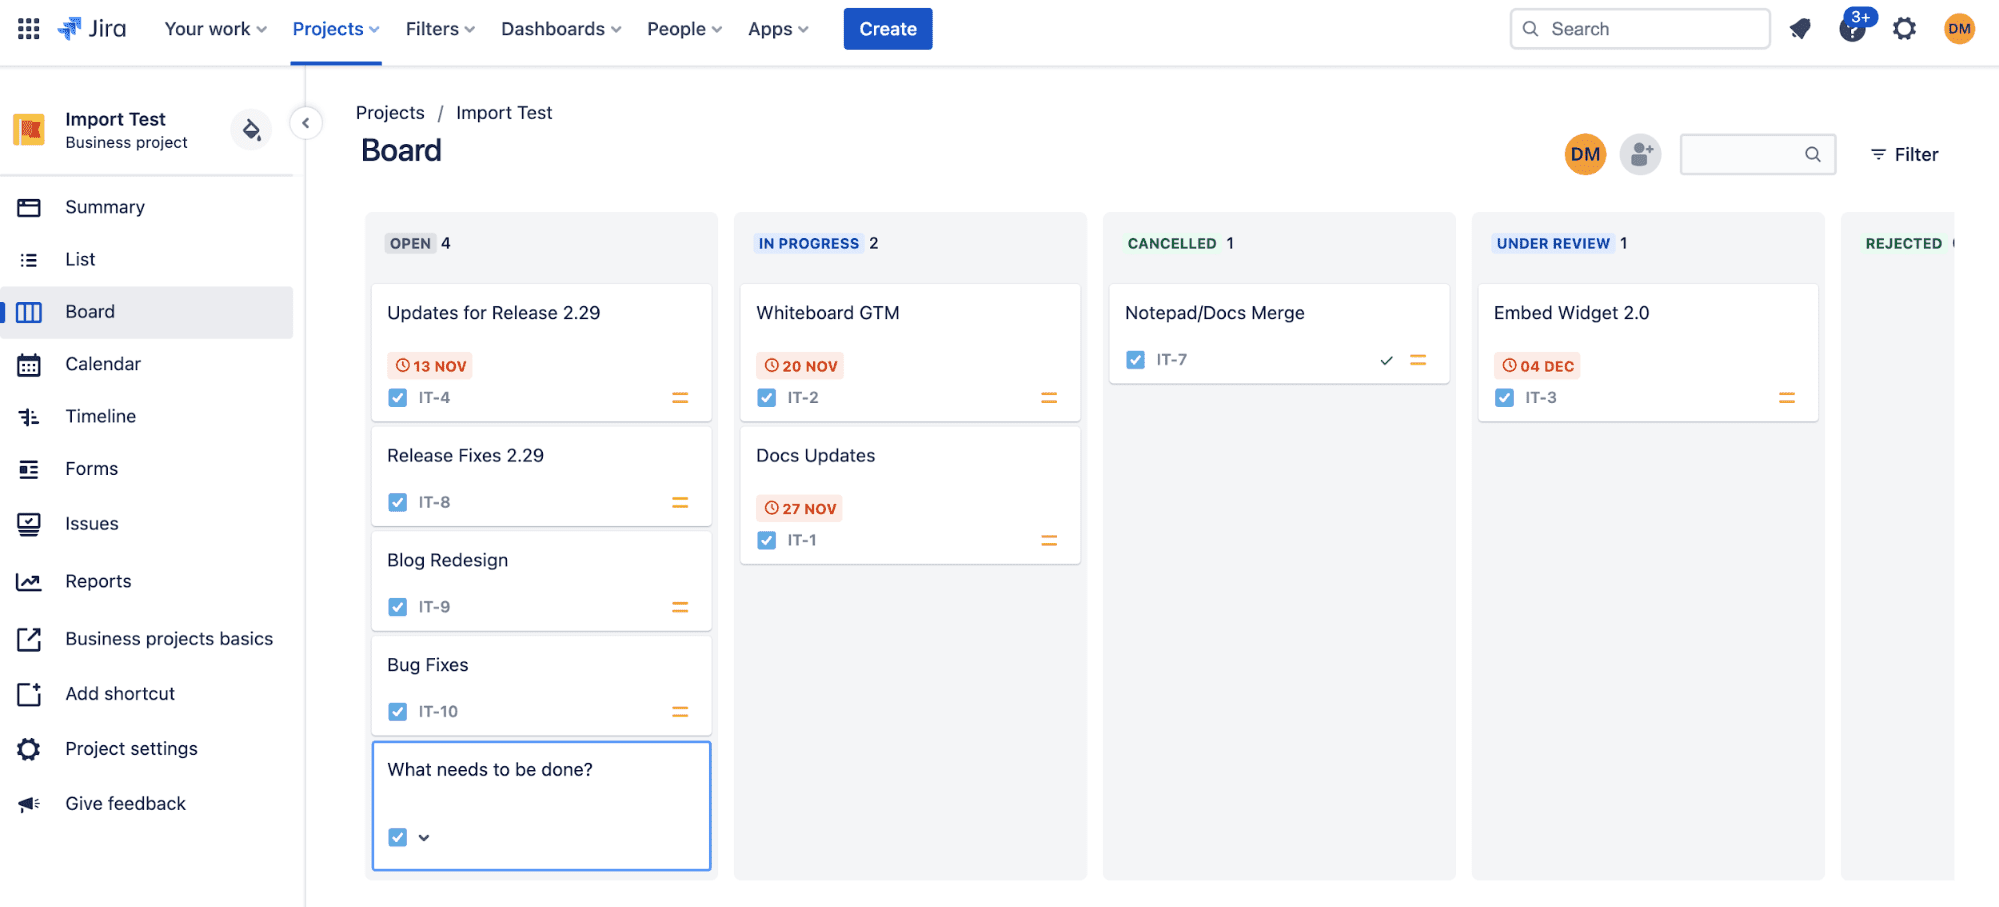Open the app switcher grid icon
The width and height of the screenshot is (1999, 907).
tap(29, 29)
